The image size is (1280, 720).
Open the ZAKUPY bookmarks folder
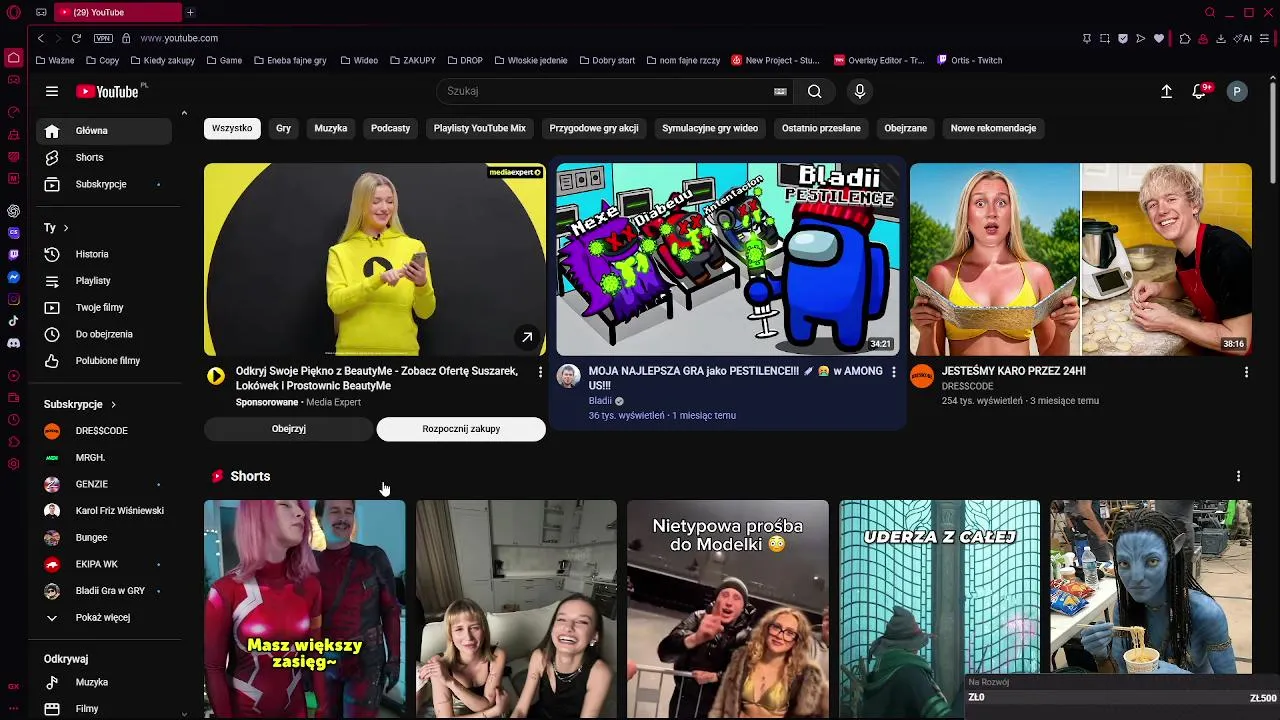coord(412,60)
